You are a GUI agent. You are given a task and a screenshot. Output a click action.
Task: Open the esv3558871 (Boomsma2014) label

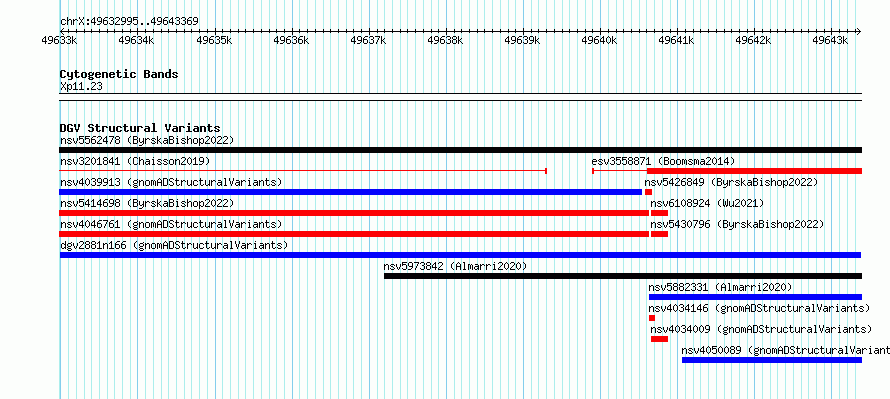pyautogui.click(x=663, y=161)
